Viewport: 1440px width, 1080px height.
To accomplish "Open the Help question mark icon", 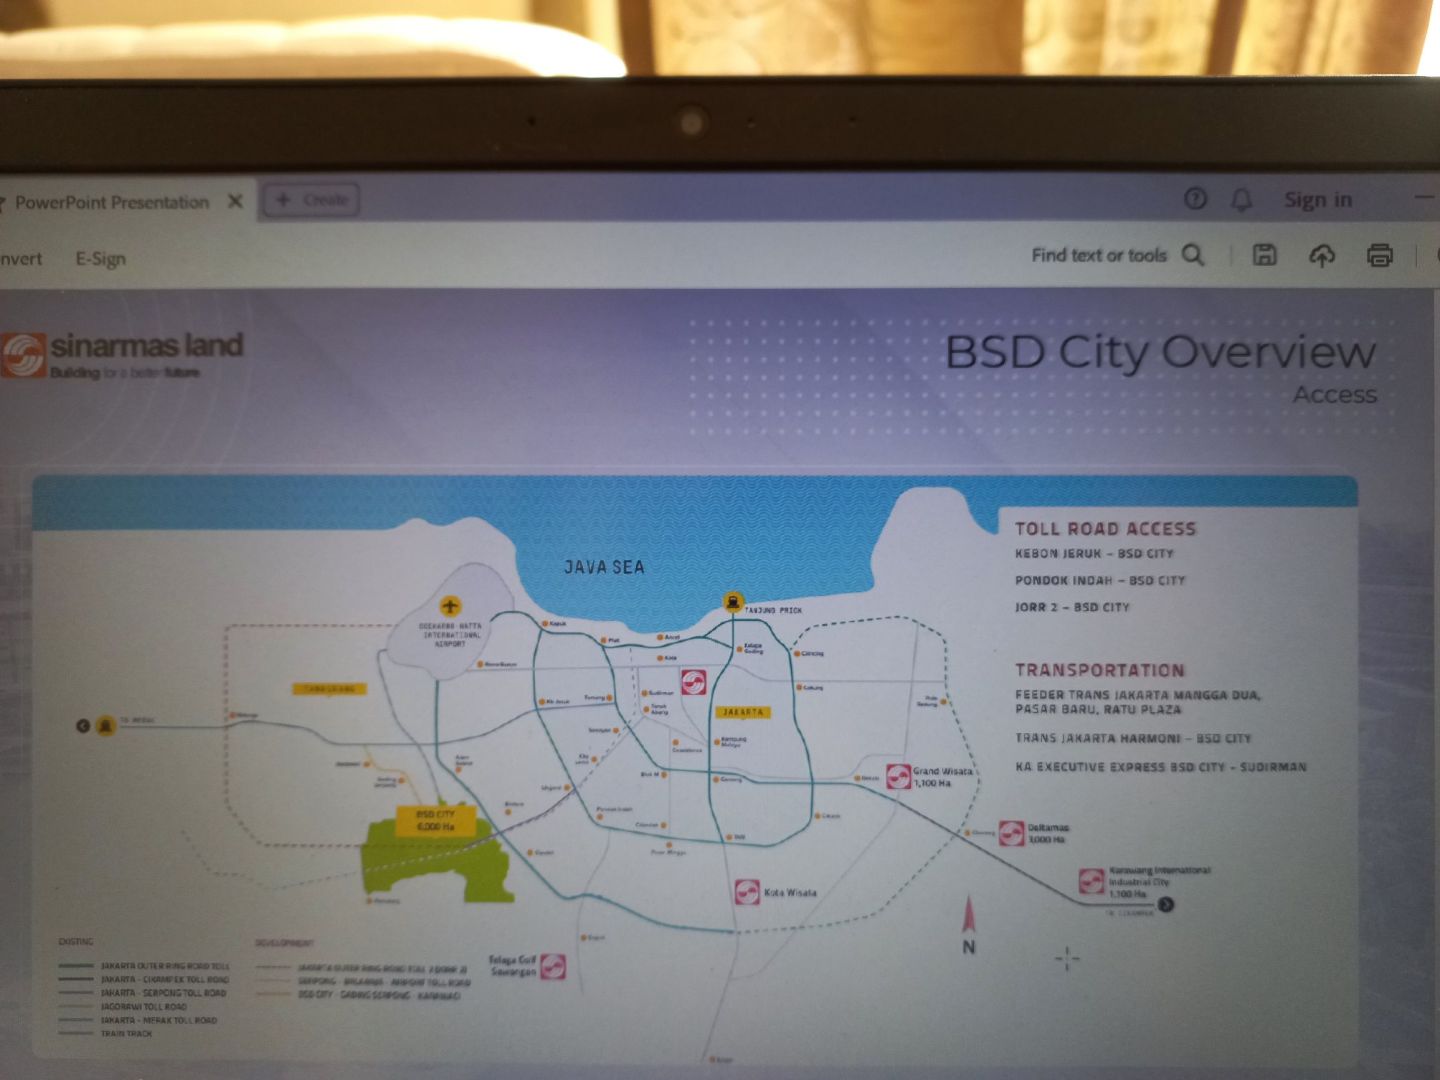I will click(1195, 199).
